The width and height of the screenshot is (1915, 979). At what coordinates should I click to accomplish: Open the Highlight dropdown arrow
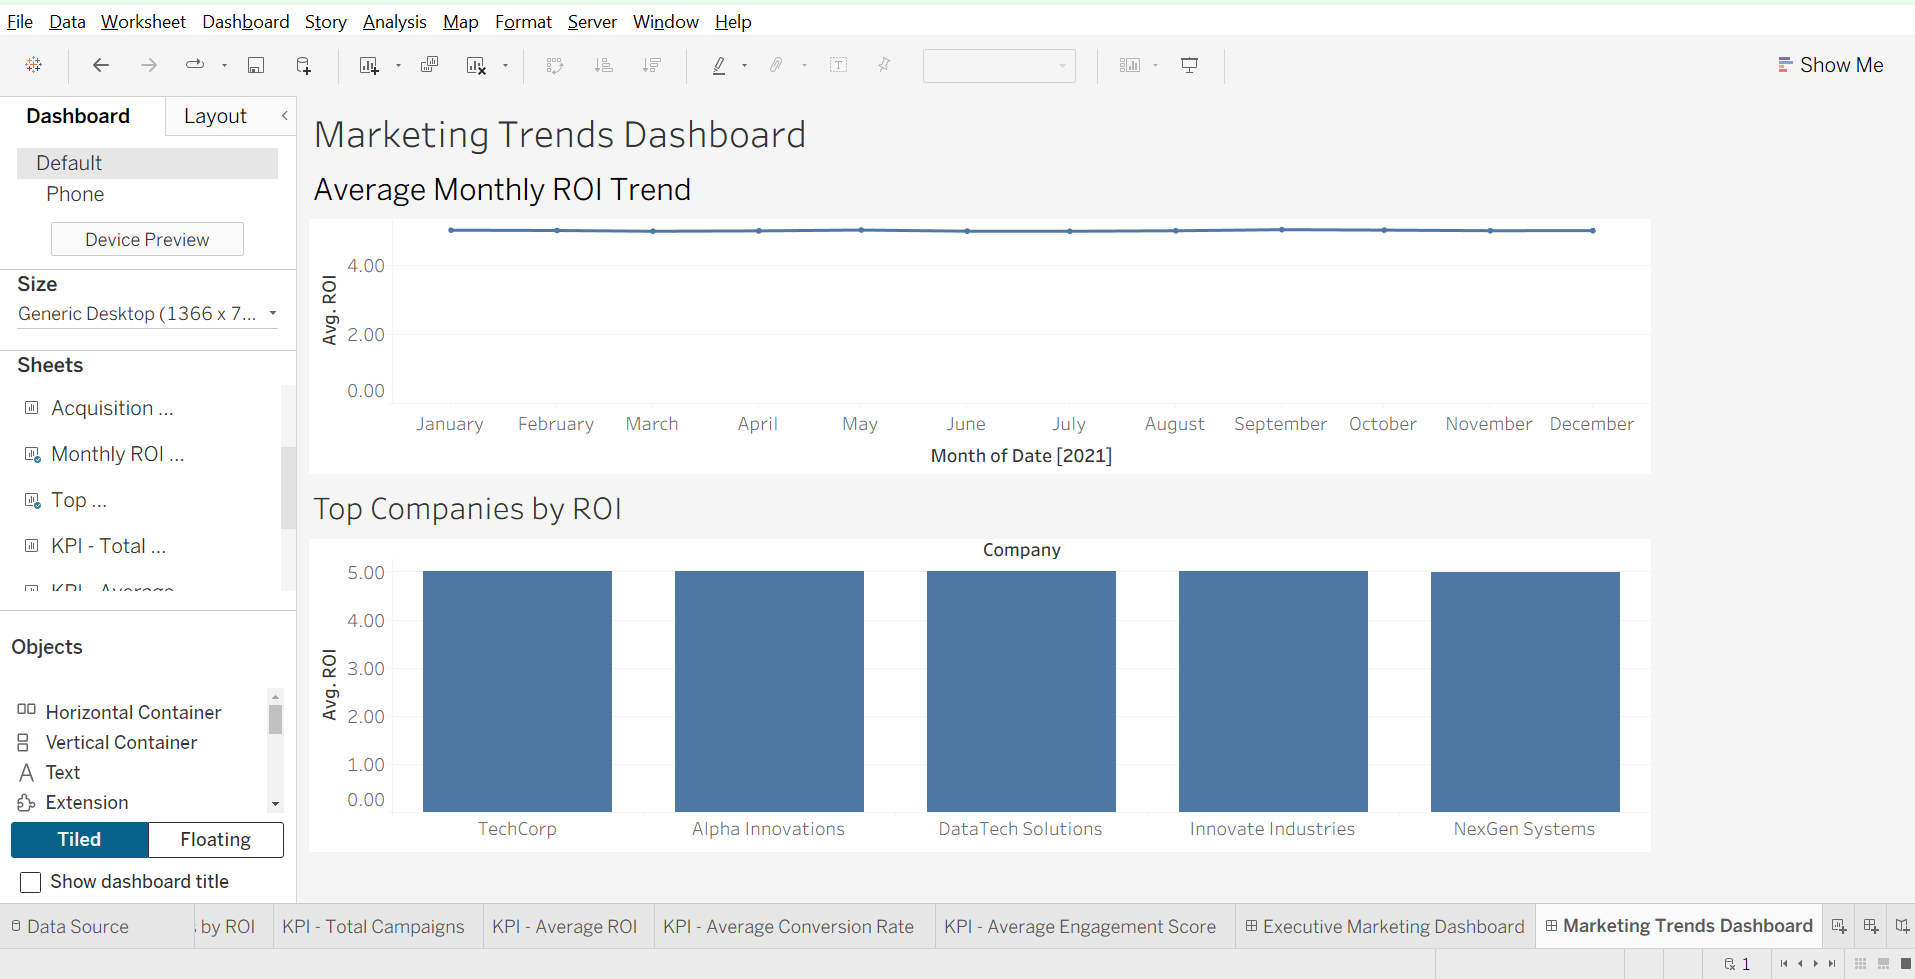744,66
